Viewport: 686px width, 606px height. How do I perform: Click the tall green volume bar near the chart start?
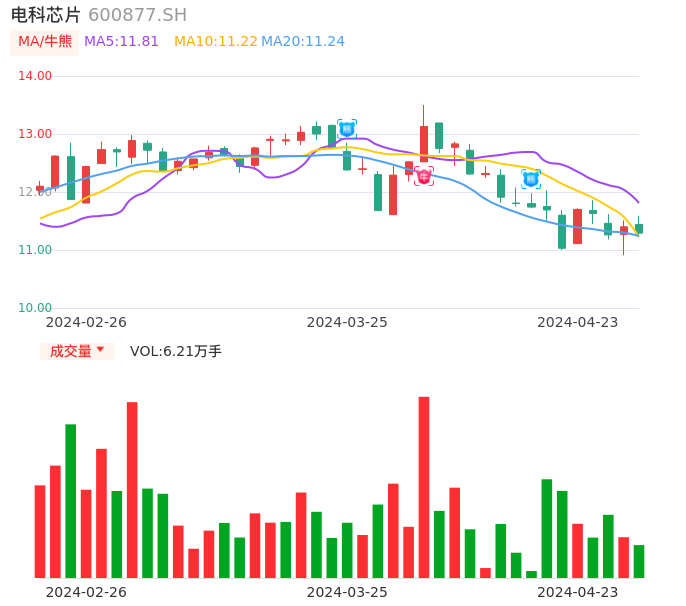(71, 500)
